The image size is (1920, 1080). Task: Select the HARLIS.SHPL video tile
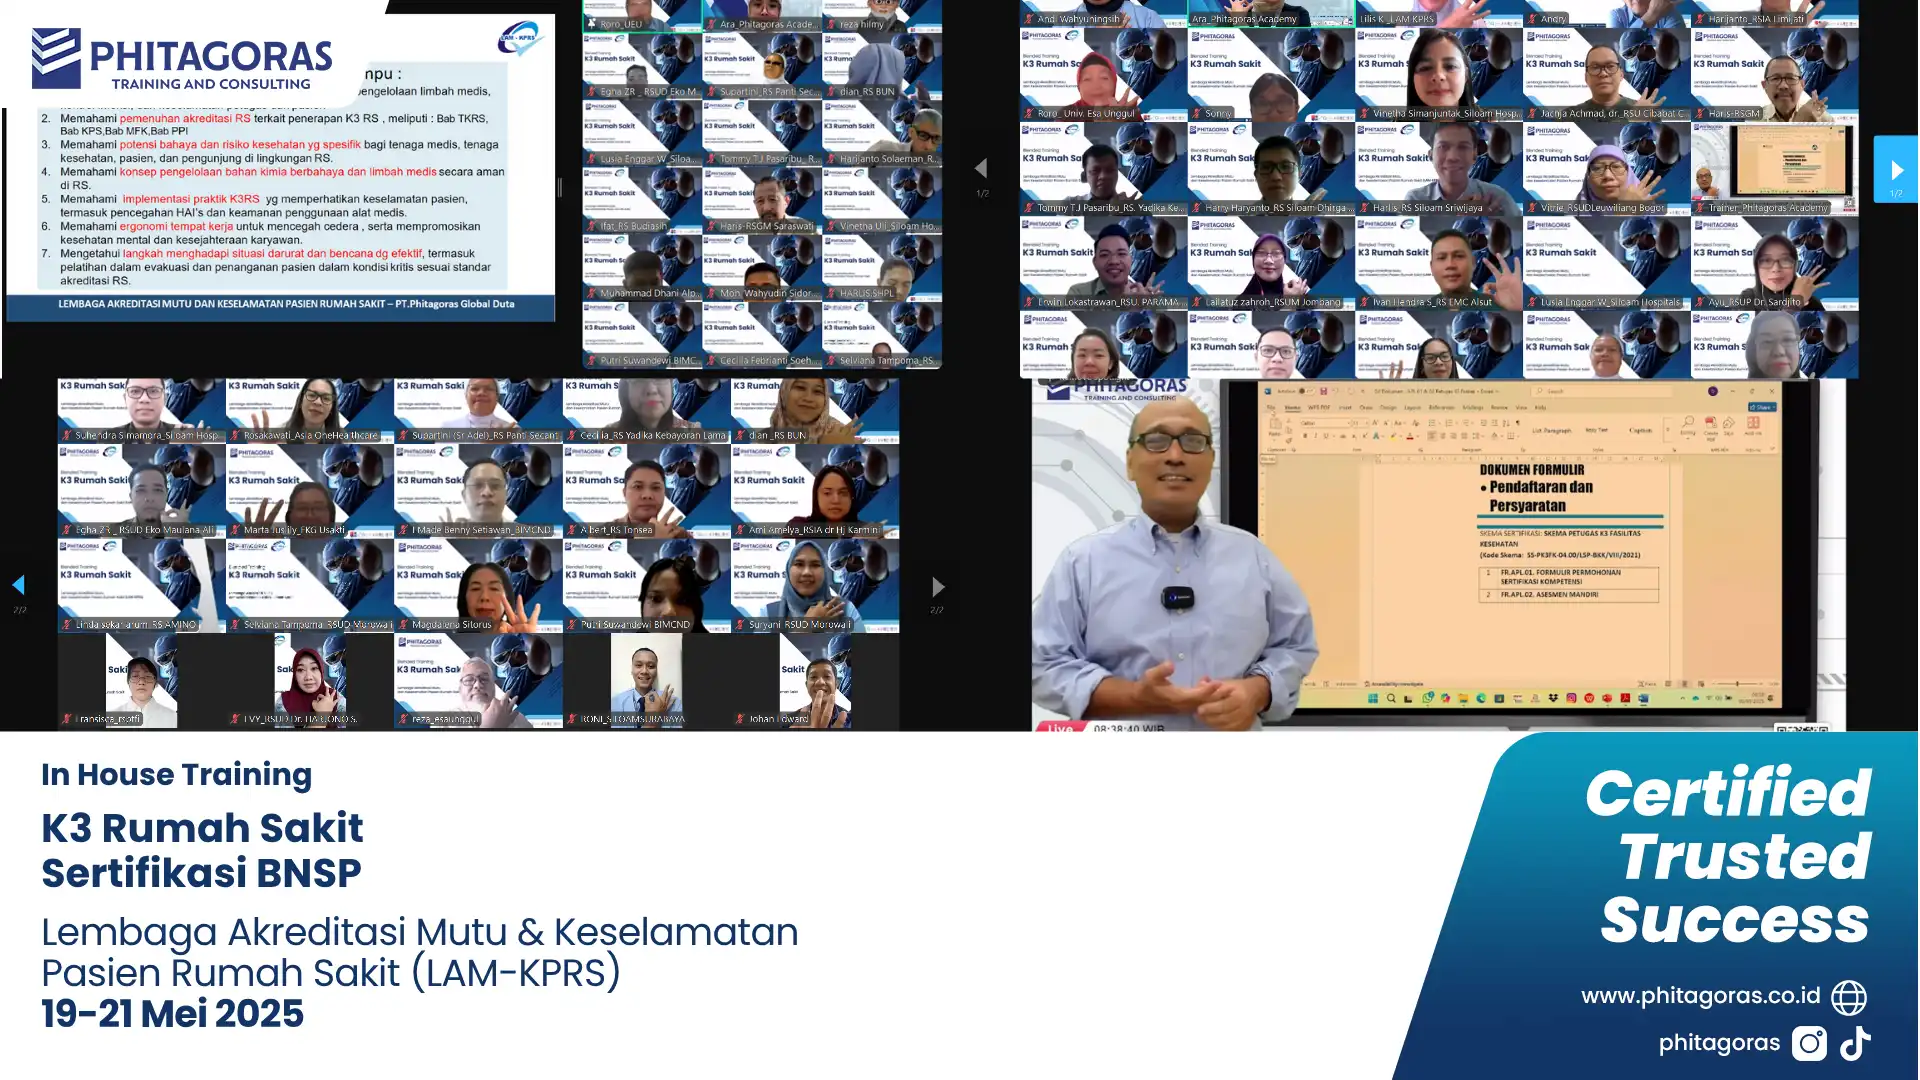pos(882,267)
